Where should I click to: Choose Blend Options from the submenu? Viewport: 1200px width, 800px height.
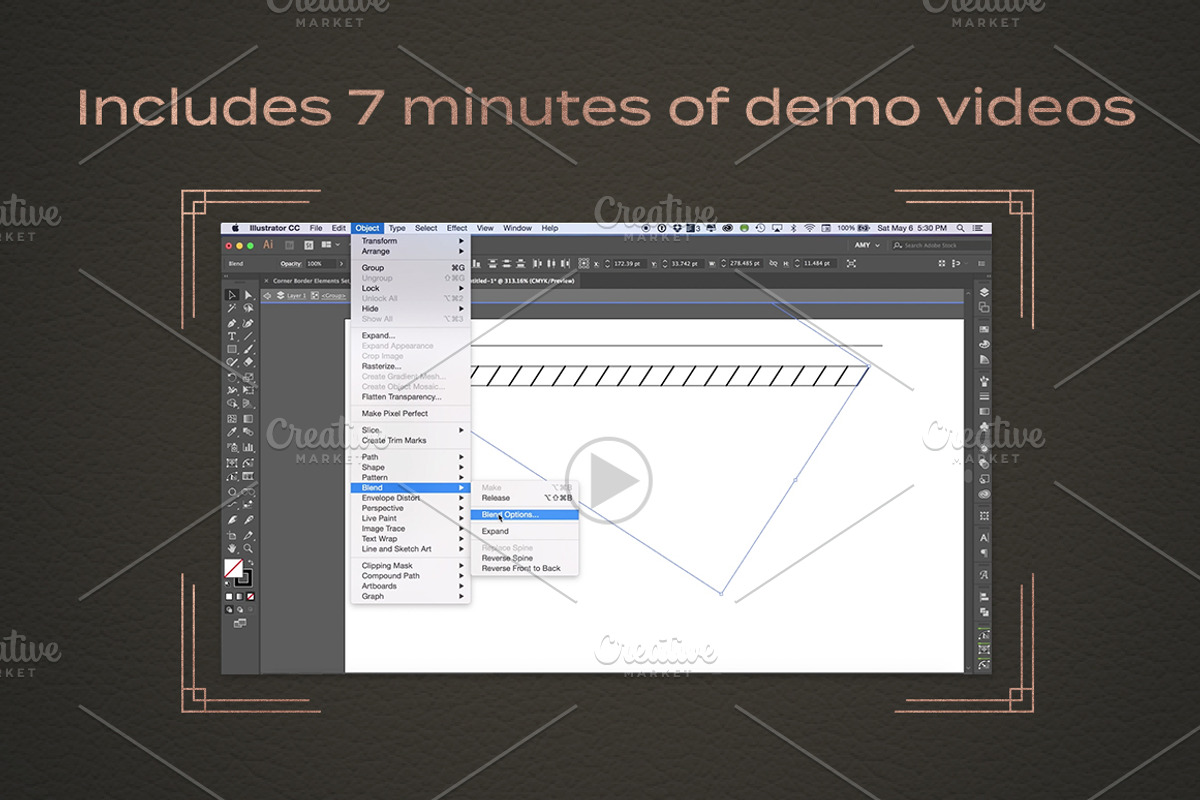click(x=524, y=515)
